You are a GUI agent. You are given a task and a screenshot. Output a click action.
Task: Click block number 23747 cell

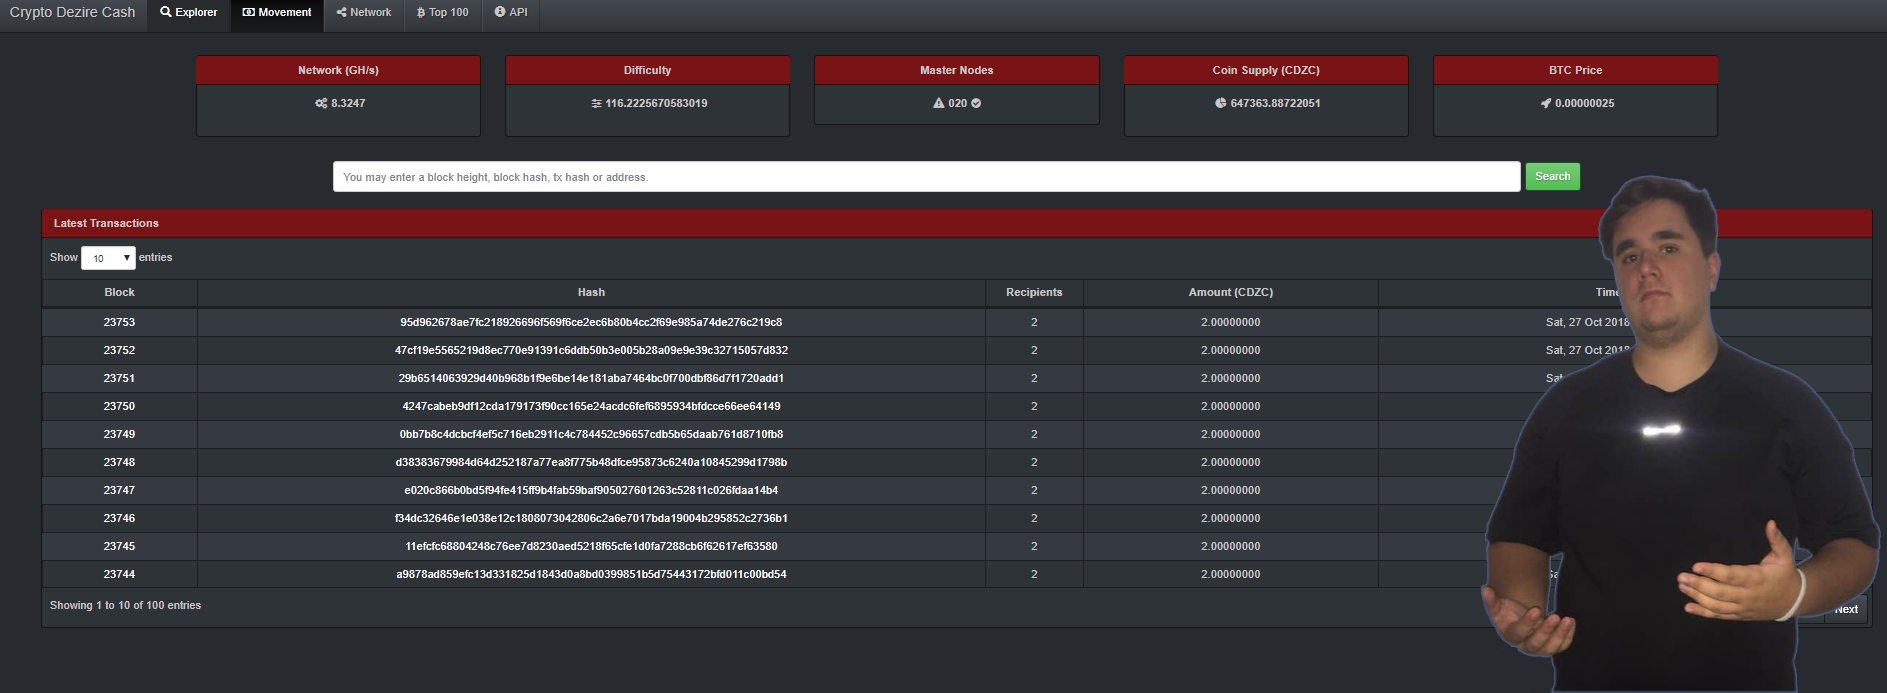pos(119,490)
